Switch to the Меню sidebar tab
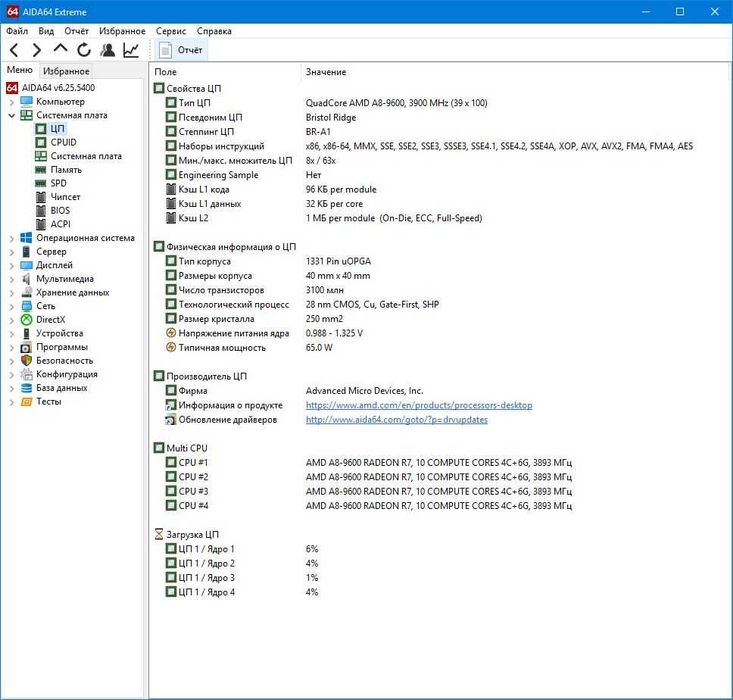 pyautogui.click(x=20, y=70)
